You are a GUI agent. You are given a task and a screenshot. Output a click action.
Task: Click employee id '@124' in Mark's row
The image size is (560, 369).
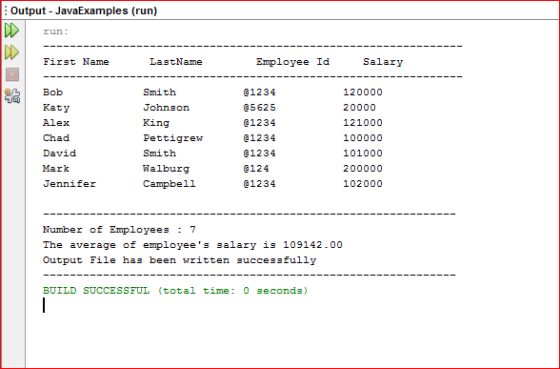click(256, 169)
